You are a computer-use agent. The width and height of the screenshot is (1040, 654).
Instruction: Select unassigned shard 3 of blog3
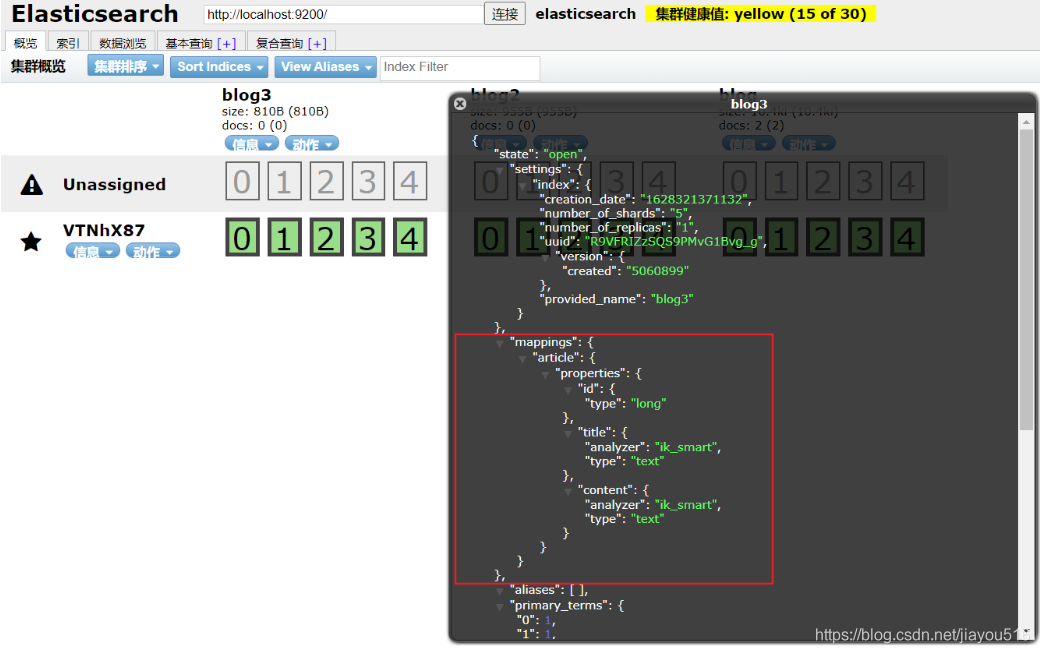(367, 182)
